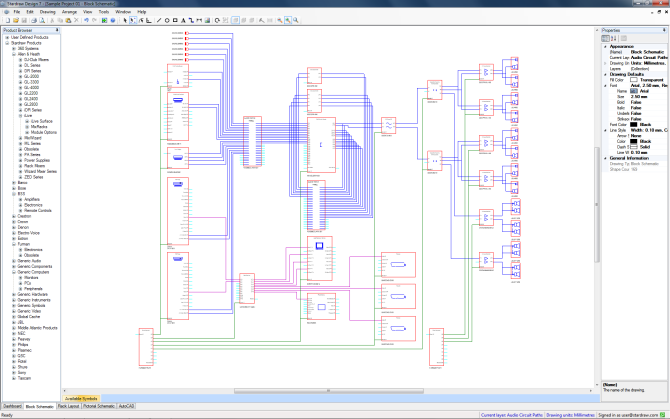Screen dimensions: 670x419
Task: Toggle Bold font property value
Action: click(637, 102)
